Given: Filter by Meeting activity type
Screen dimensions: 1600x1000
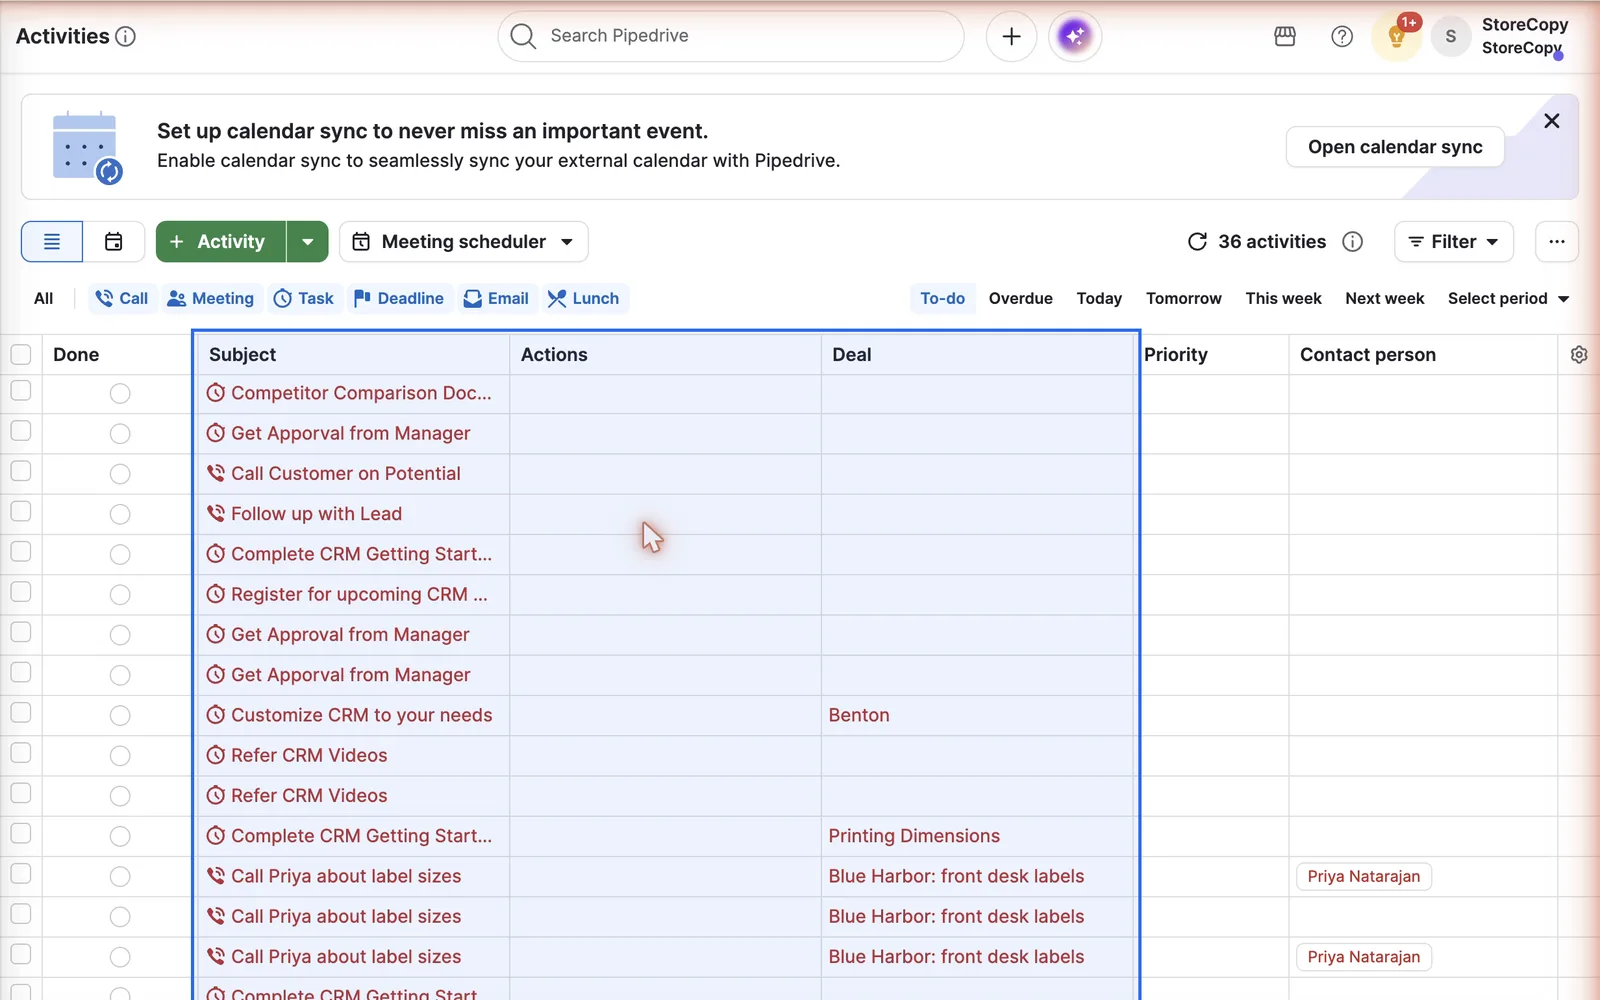Looking at the screenshot, I should click(211, 298).
